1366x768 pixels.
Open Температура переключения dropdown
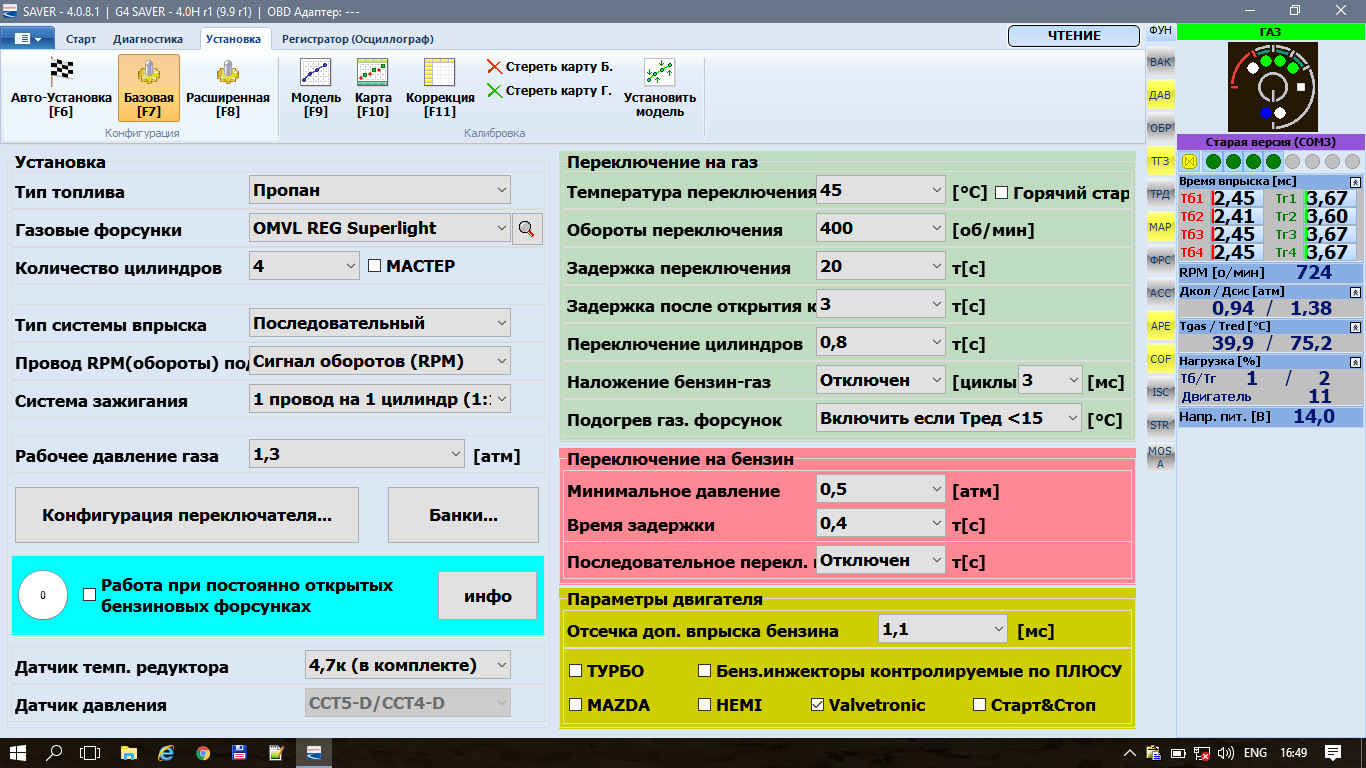coord(881,190)
